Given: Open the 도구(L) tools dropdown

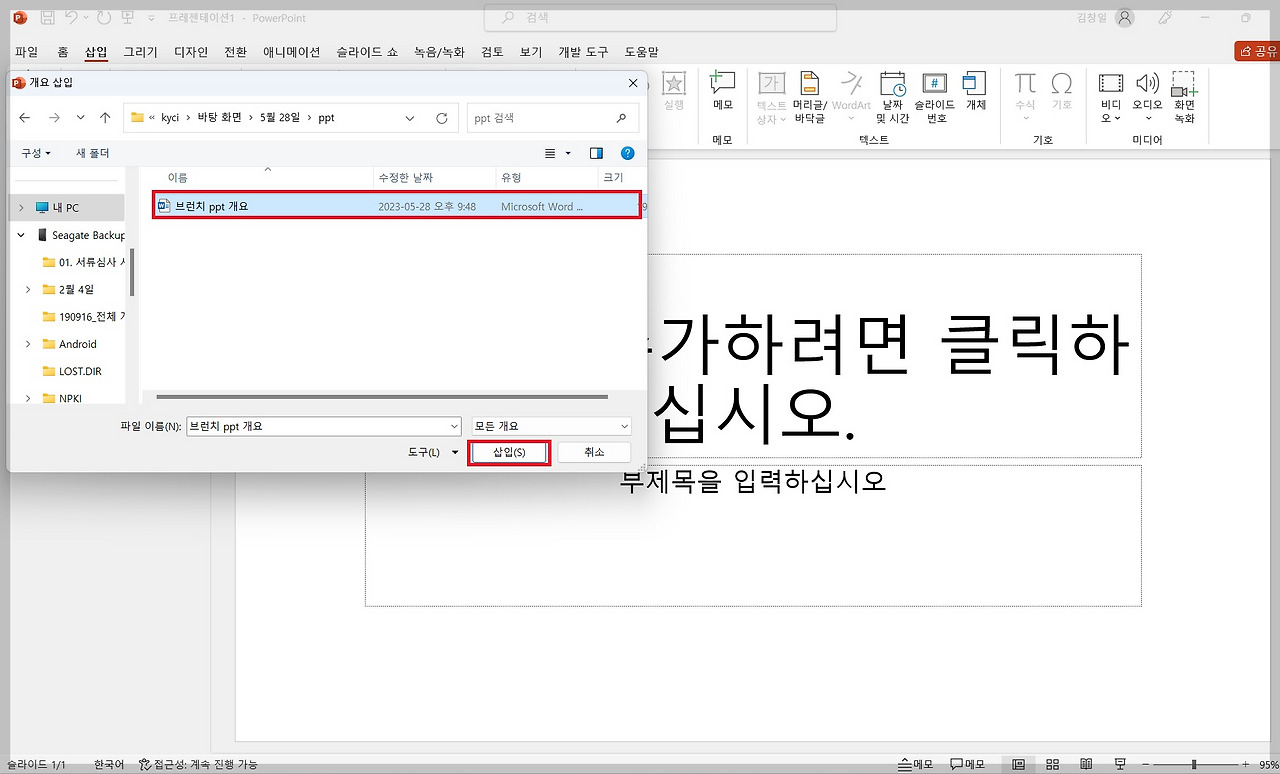Looking at the screenshot, I should 433,452.
